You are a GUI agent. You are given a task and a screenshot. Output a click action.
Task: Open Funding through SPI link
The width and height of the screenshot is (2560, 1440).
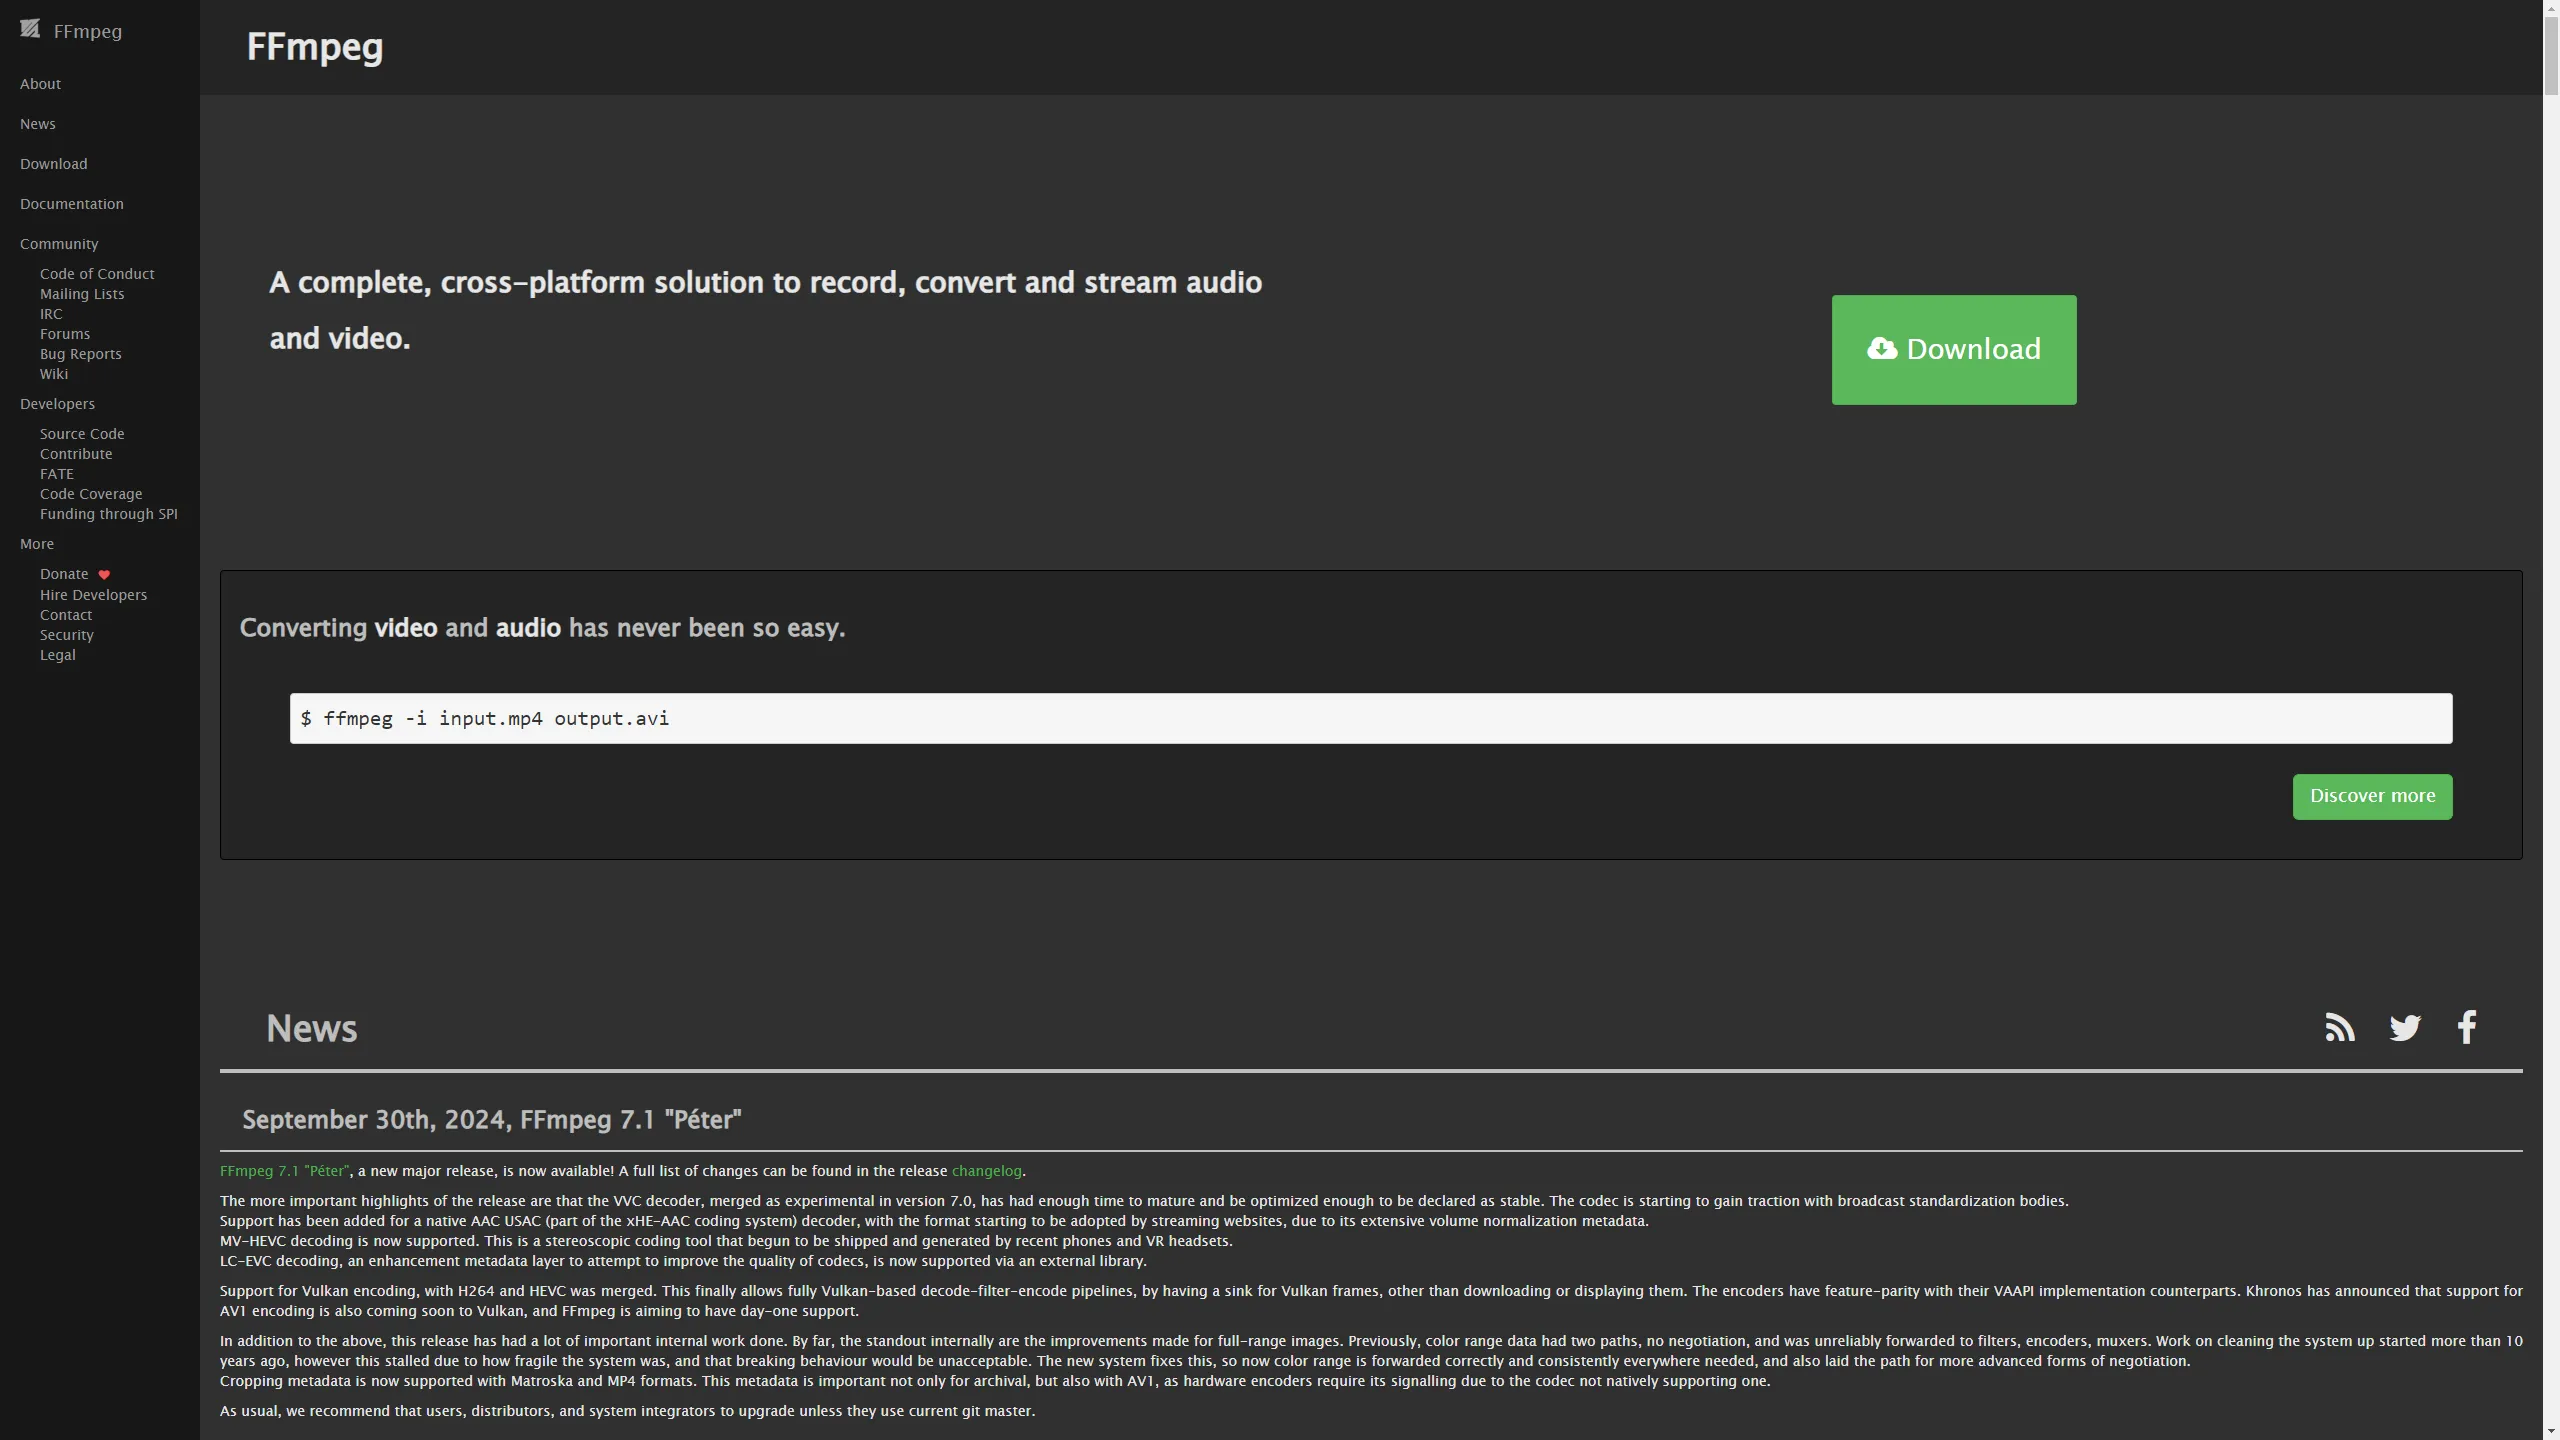point(109,514)
